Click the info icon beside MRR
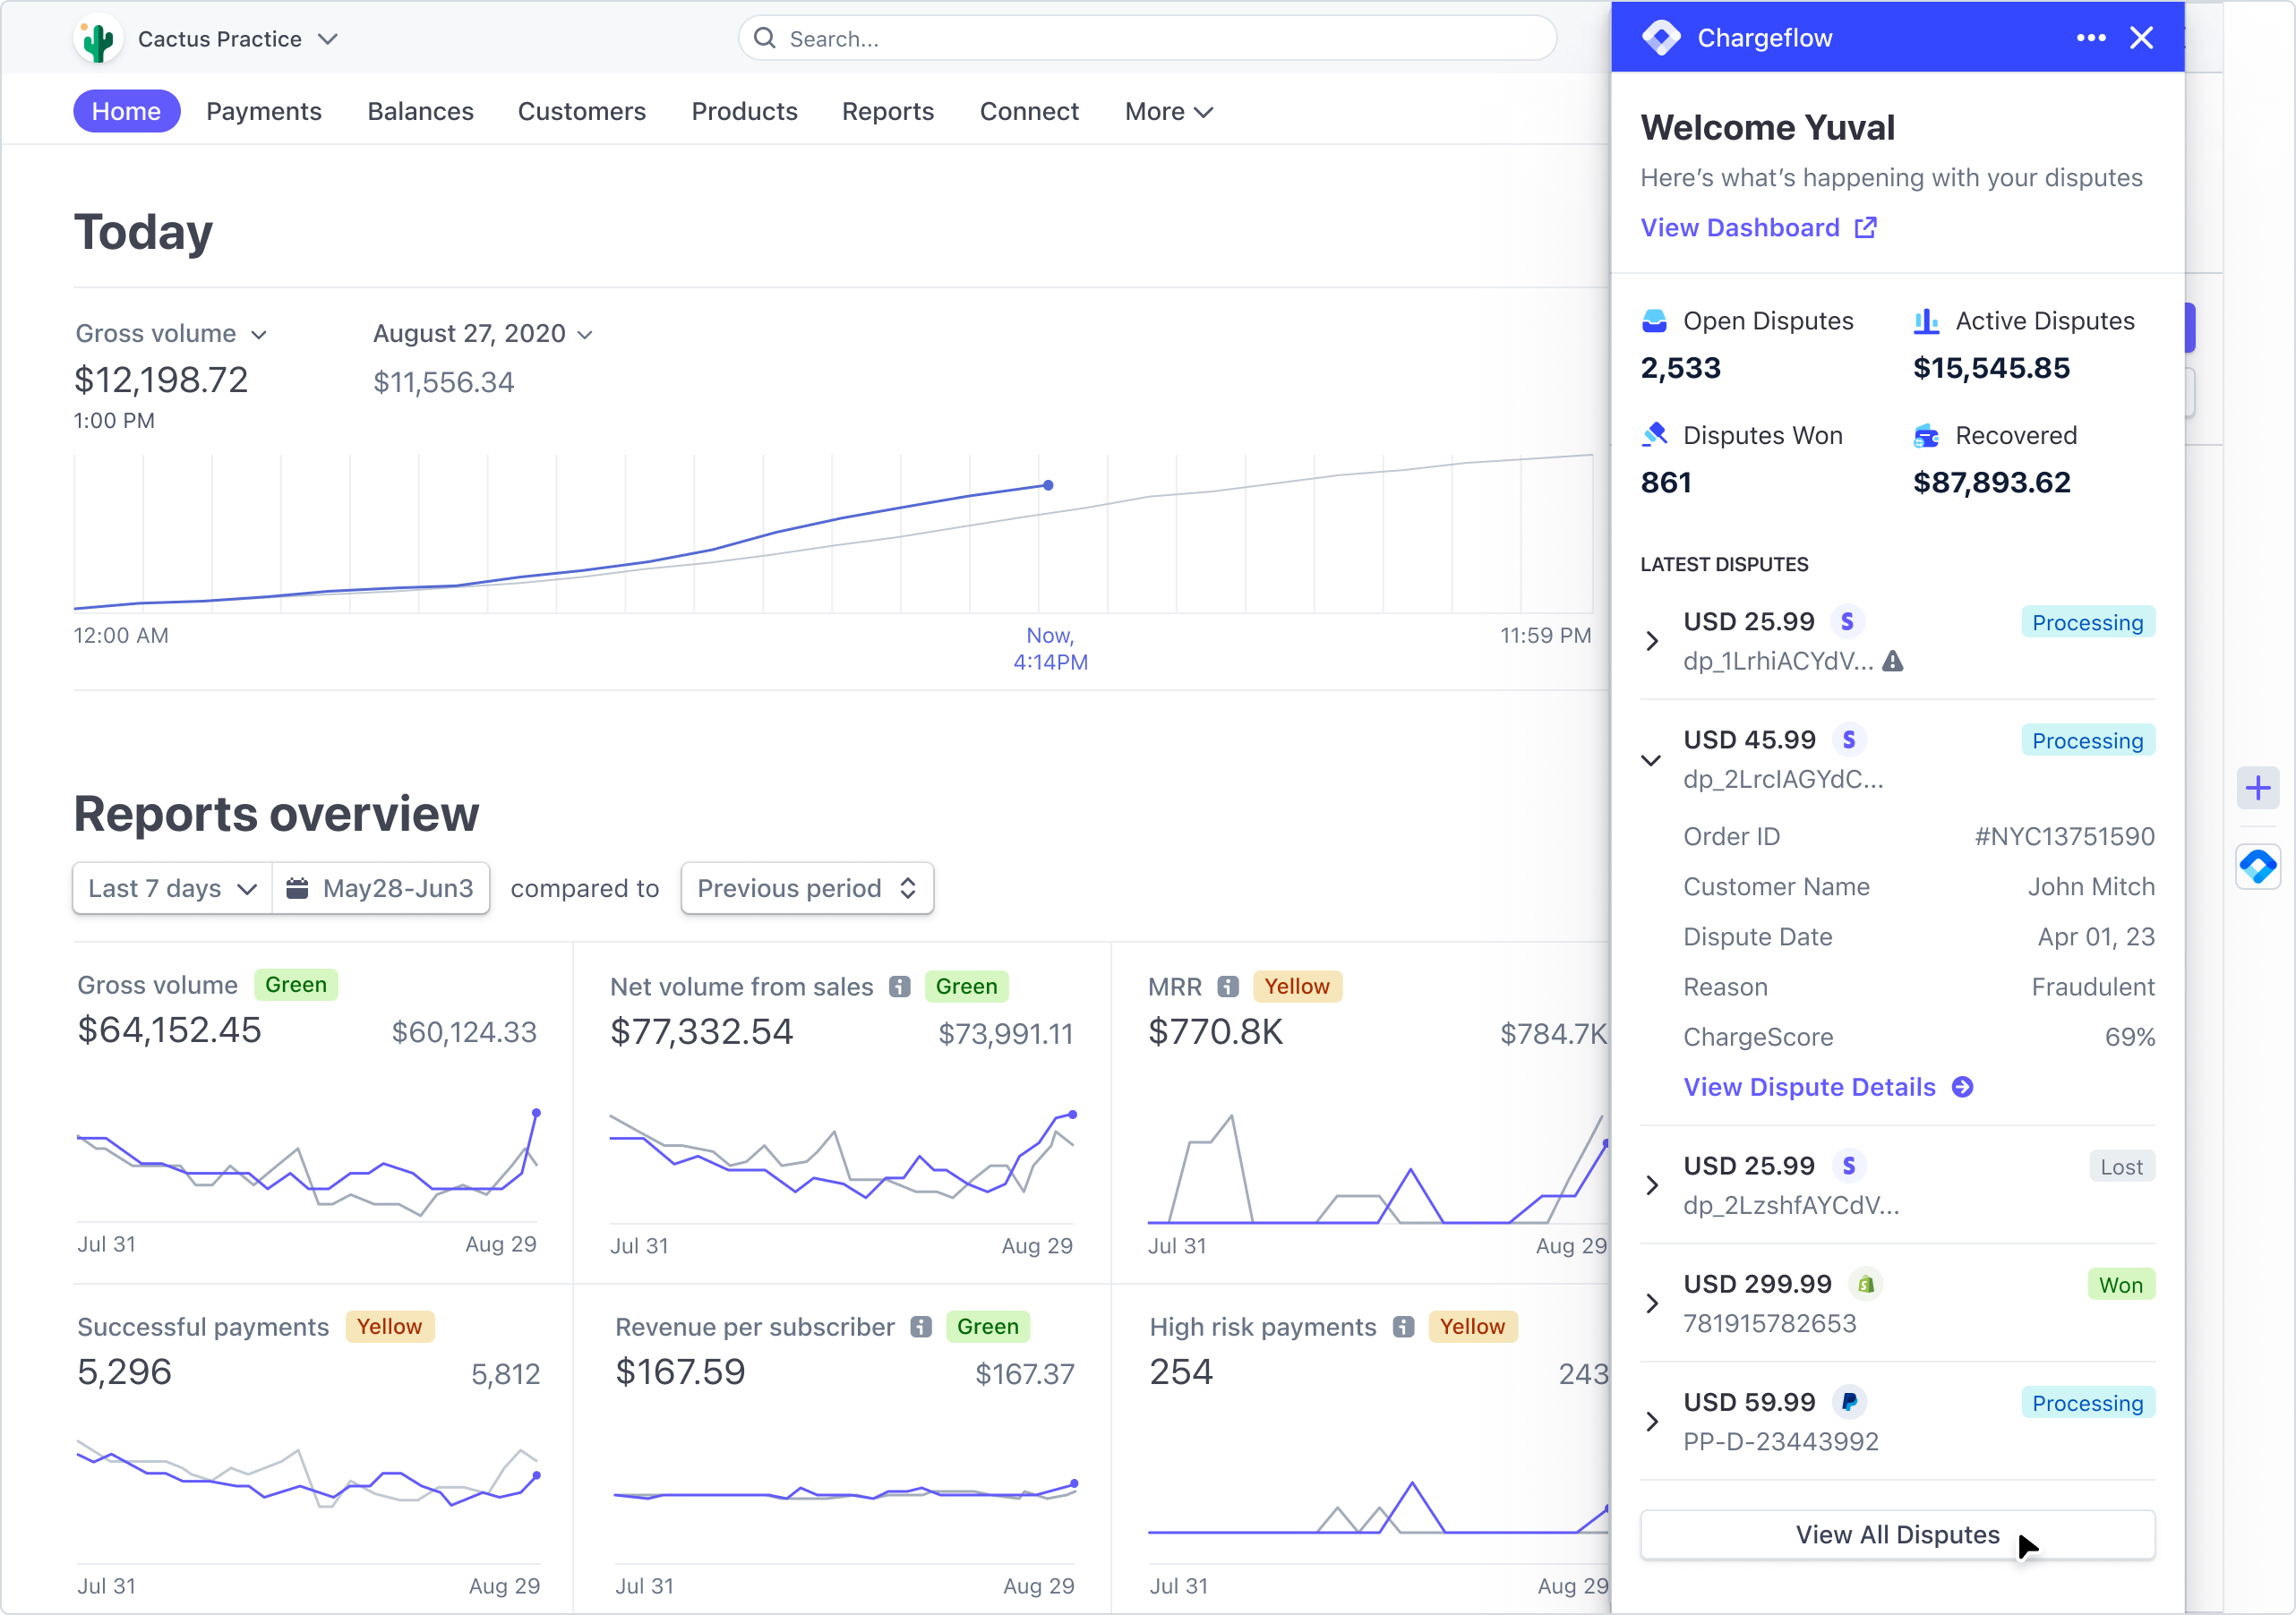The width and height of the screenshot is (2296, 1615). point(1228,986)
